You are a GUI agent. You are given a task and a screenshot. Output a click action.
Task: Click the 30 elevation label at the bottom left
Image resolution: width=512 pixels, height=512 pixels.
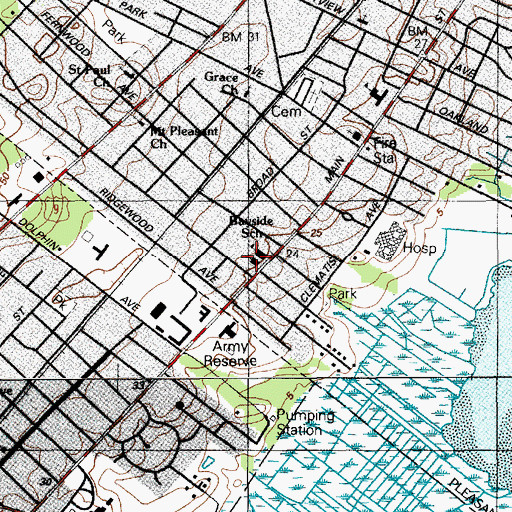[46, 482]
